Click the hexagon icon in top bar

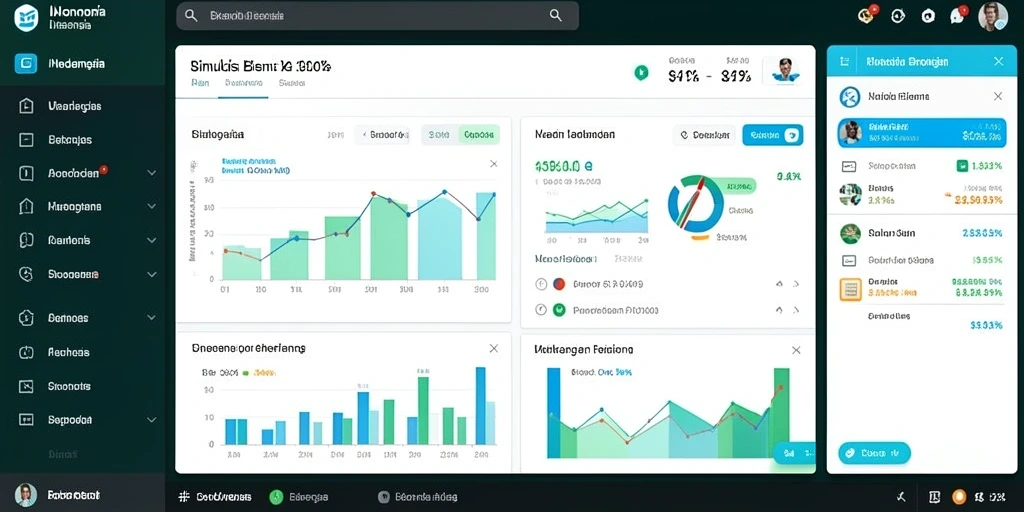click(928, 16)
